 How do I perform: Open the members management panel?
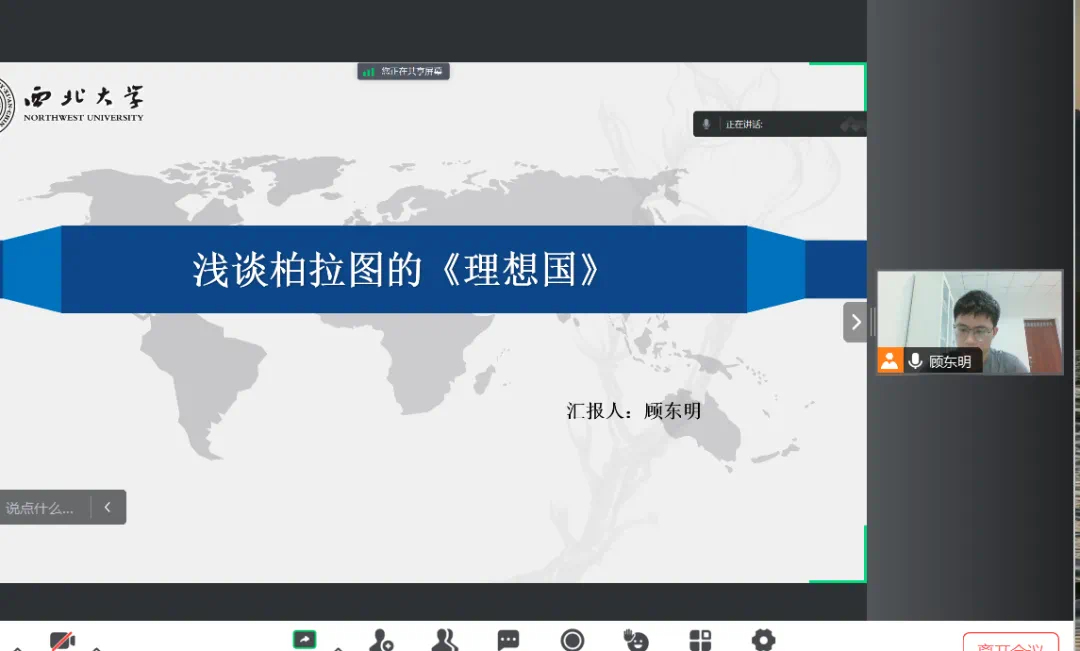[x=444, y=640]
